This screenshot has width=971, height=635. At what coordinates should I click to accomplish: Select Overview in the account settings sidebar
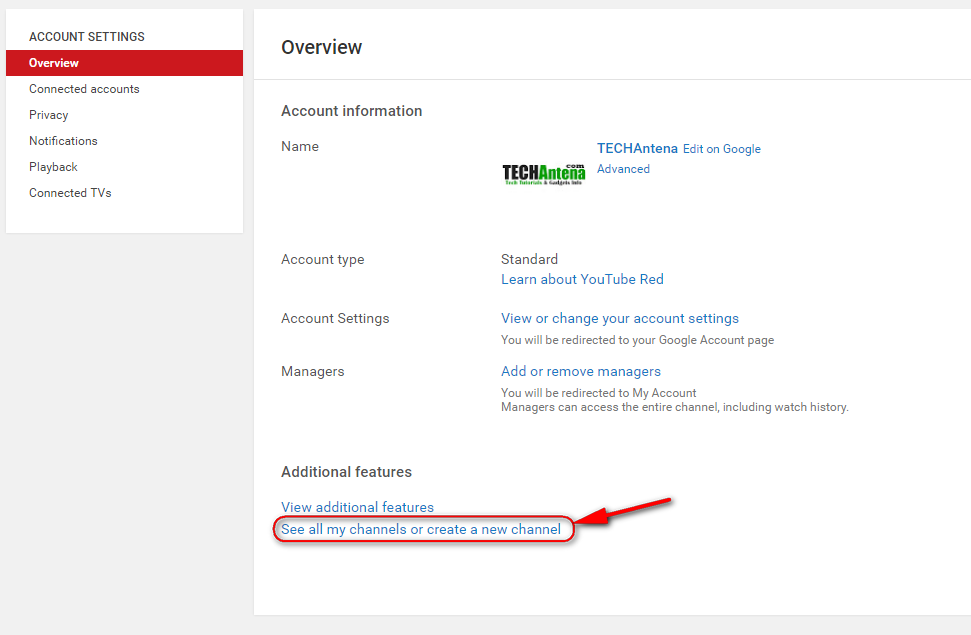[x=54, y=63]
